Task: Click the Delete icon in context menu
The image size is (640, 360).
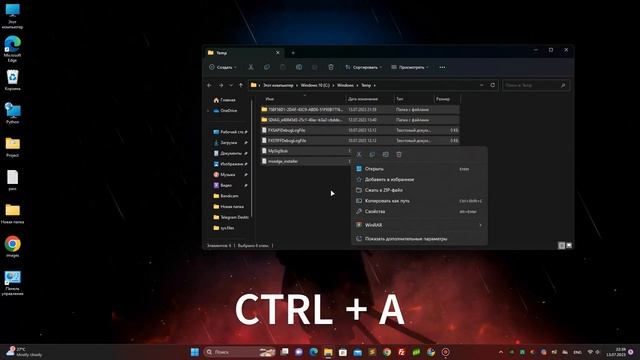Action: [399, 155]
